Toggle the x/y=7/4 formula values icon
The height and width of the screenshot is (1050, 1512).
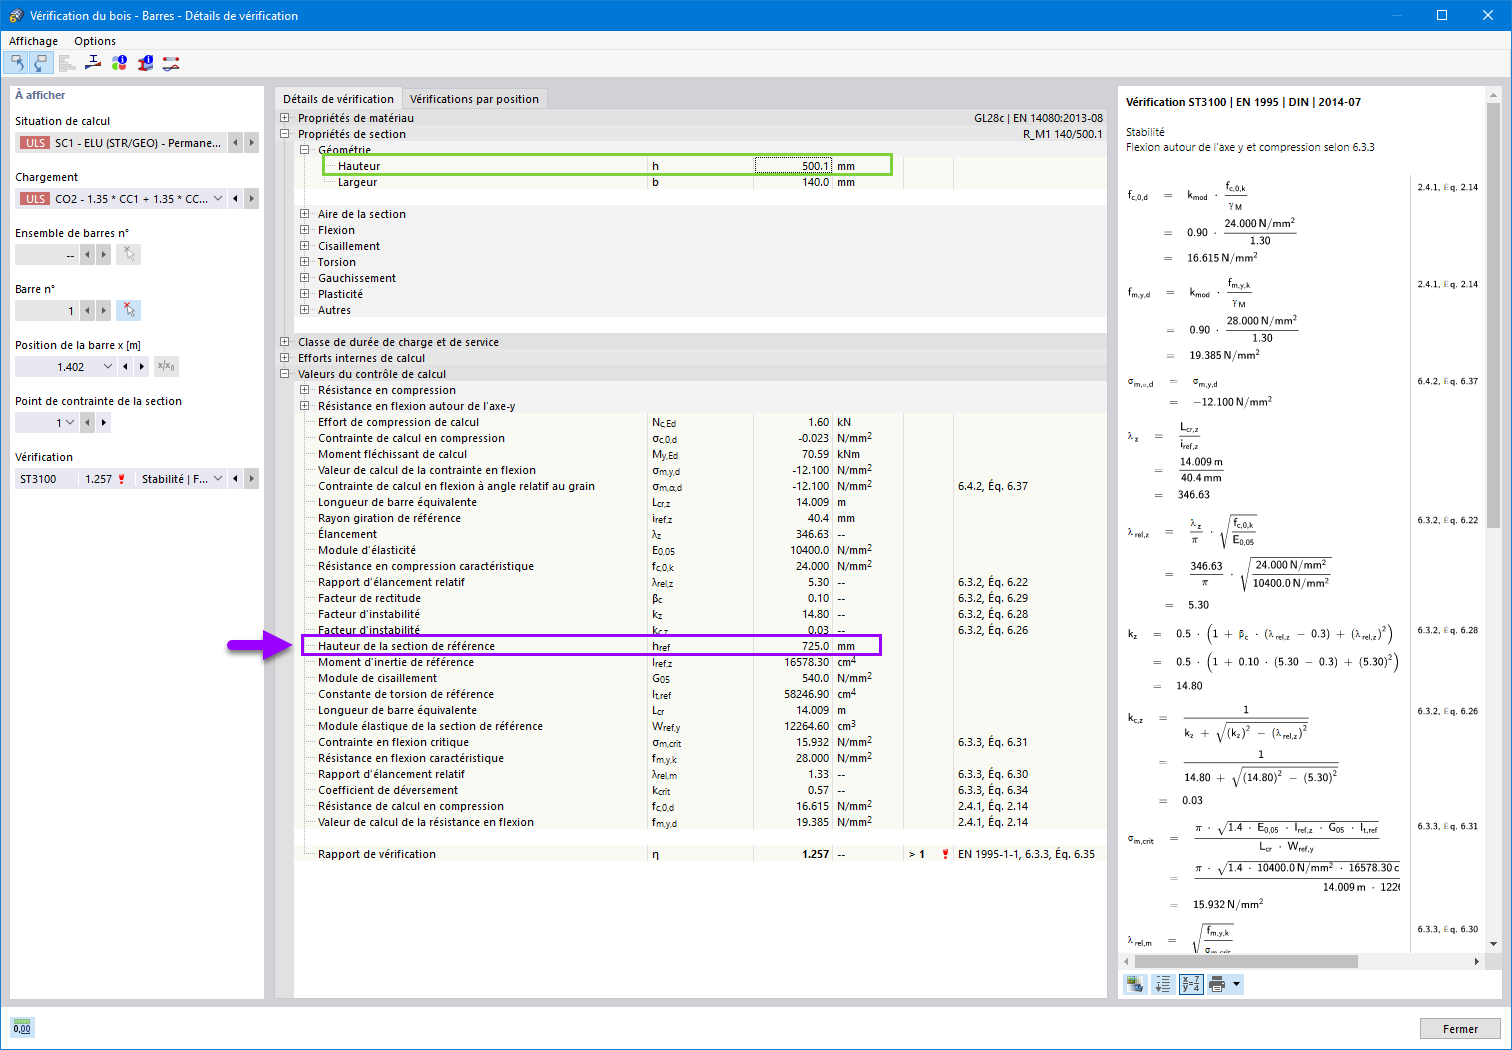pyautogui.click(x=1191, y=985)
